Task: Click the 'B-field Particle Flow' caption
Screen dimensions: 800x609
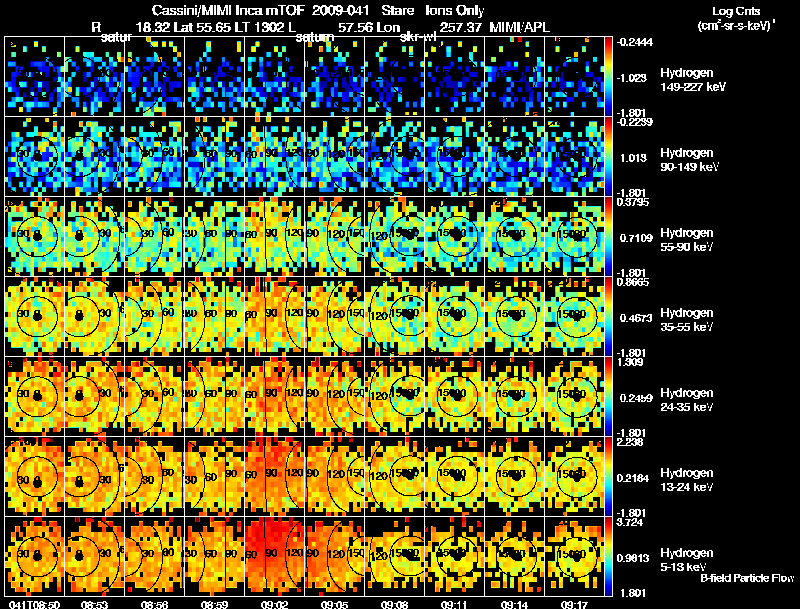Action: coord(747,578)
